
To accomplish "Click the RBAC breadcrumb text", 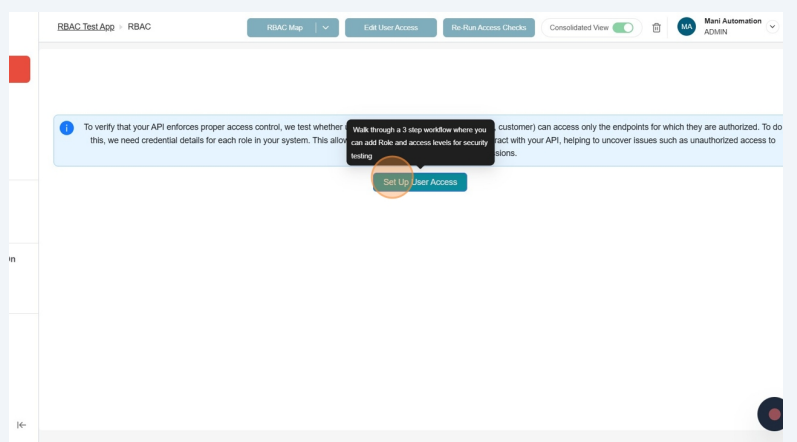I will (x=139, y=27).
